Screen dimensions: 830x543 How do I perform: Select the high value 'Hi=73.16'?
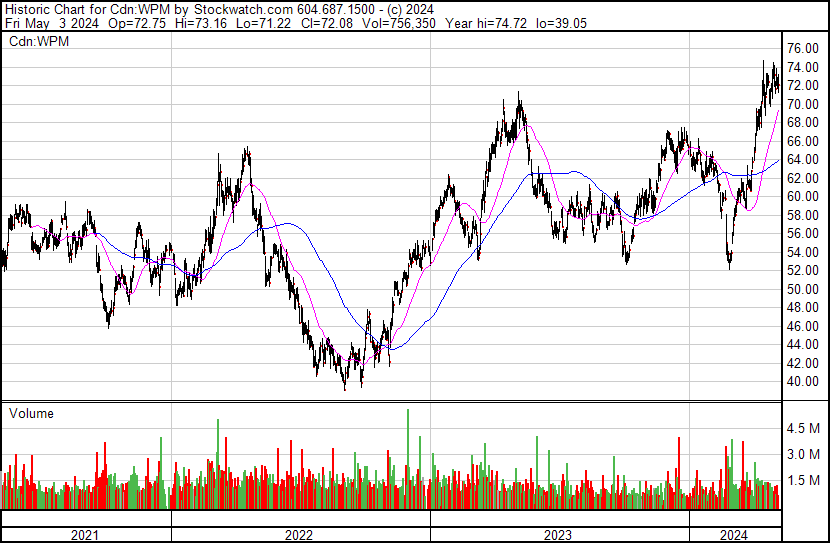(200, 23)
